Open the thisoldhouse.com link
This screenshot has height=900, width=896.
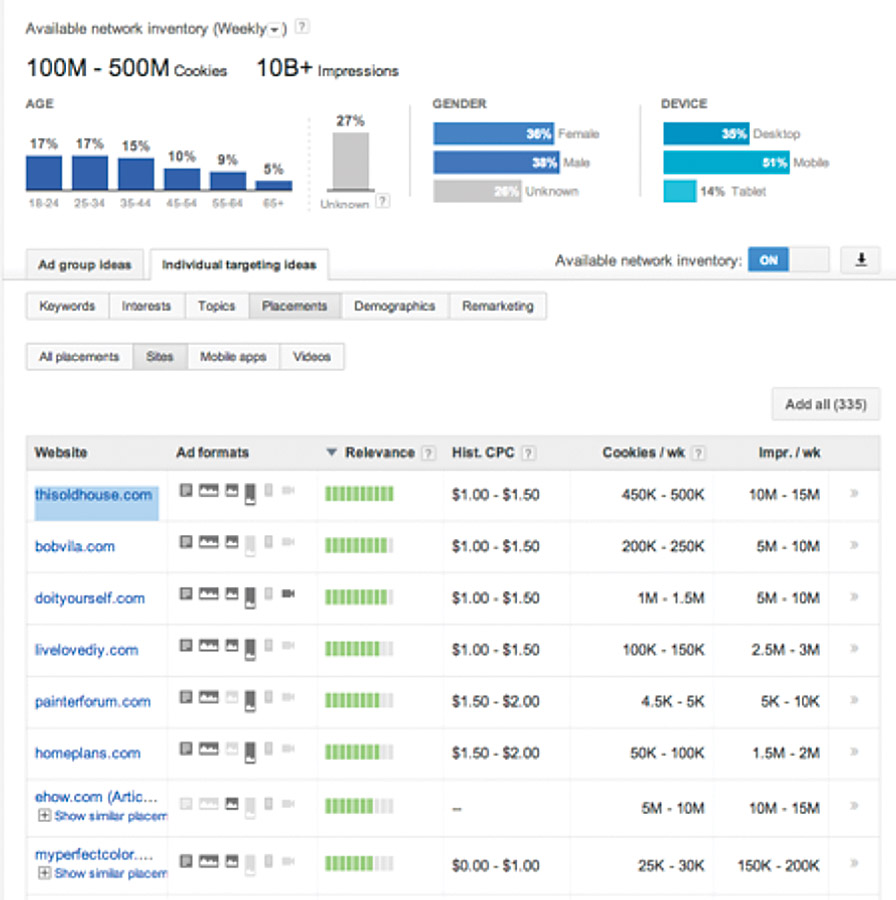pyautogui.click(x=94, y=495)
